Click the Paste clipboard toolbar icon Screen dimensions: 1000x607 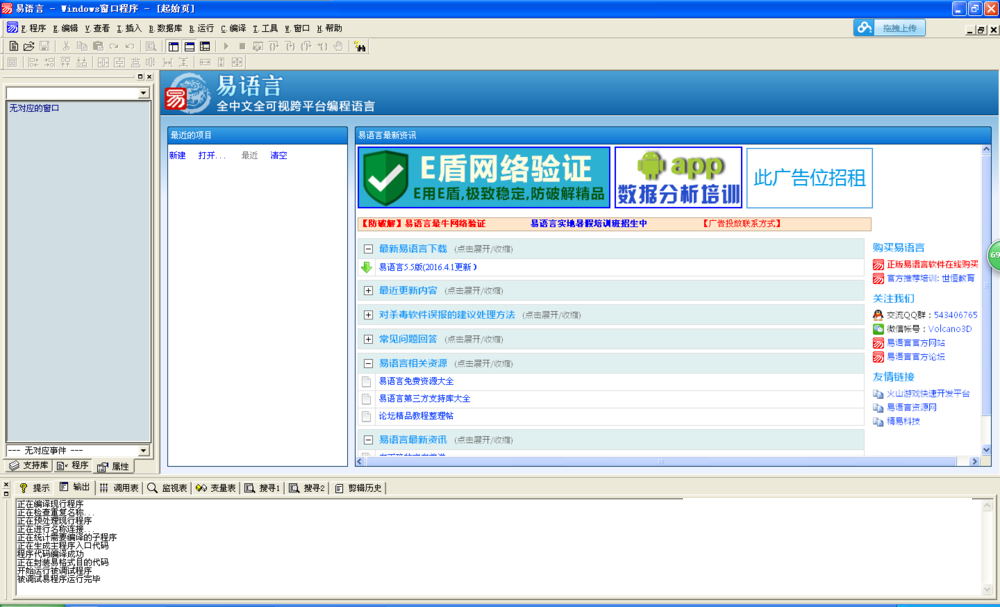click(x=98, y=47)
